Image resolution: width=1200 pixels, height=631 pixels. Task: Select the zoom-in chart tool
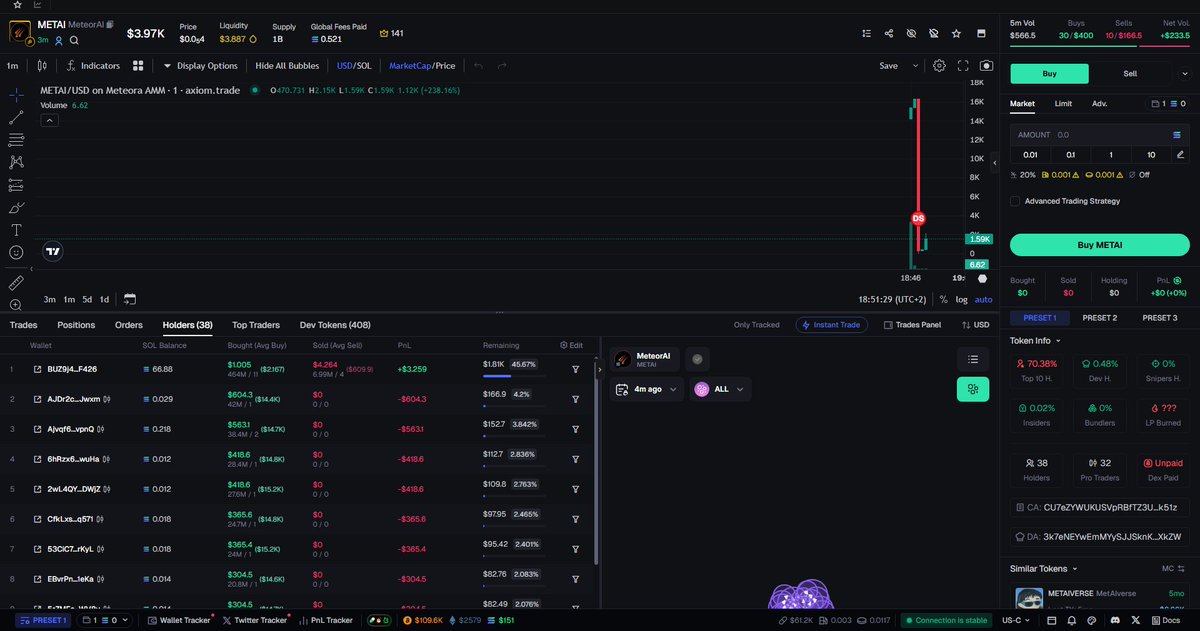(x=16, y=305)
